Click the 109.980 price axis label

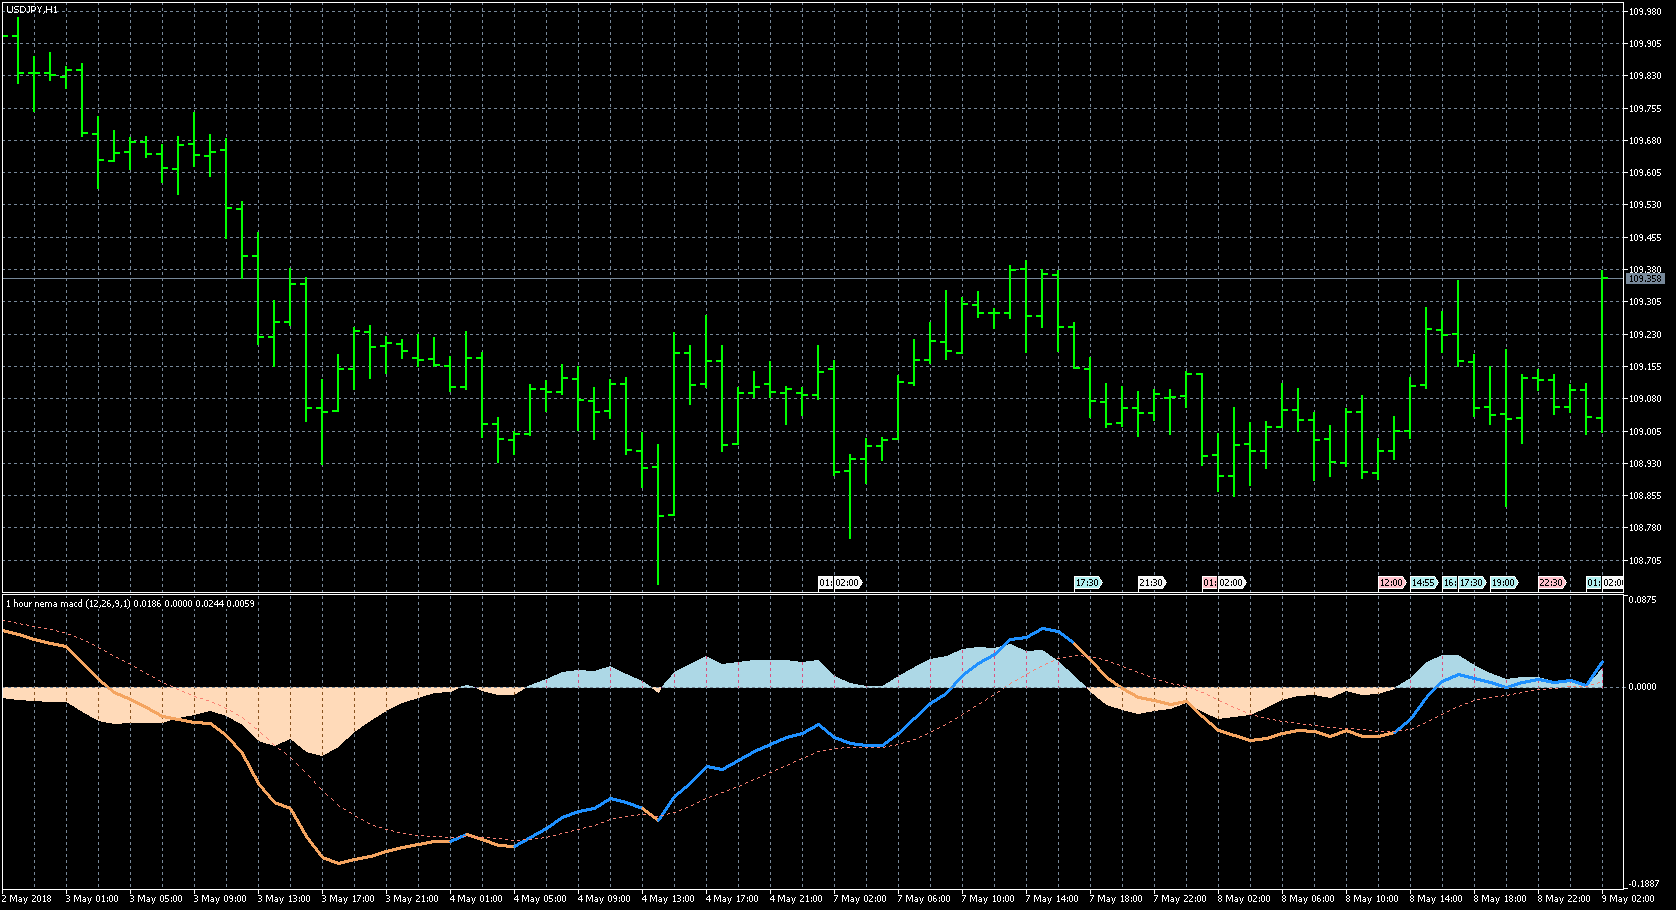tap(1645, 12)
